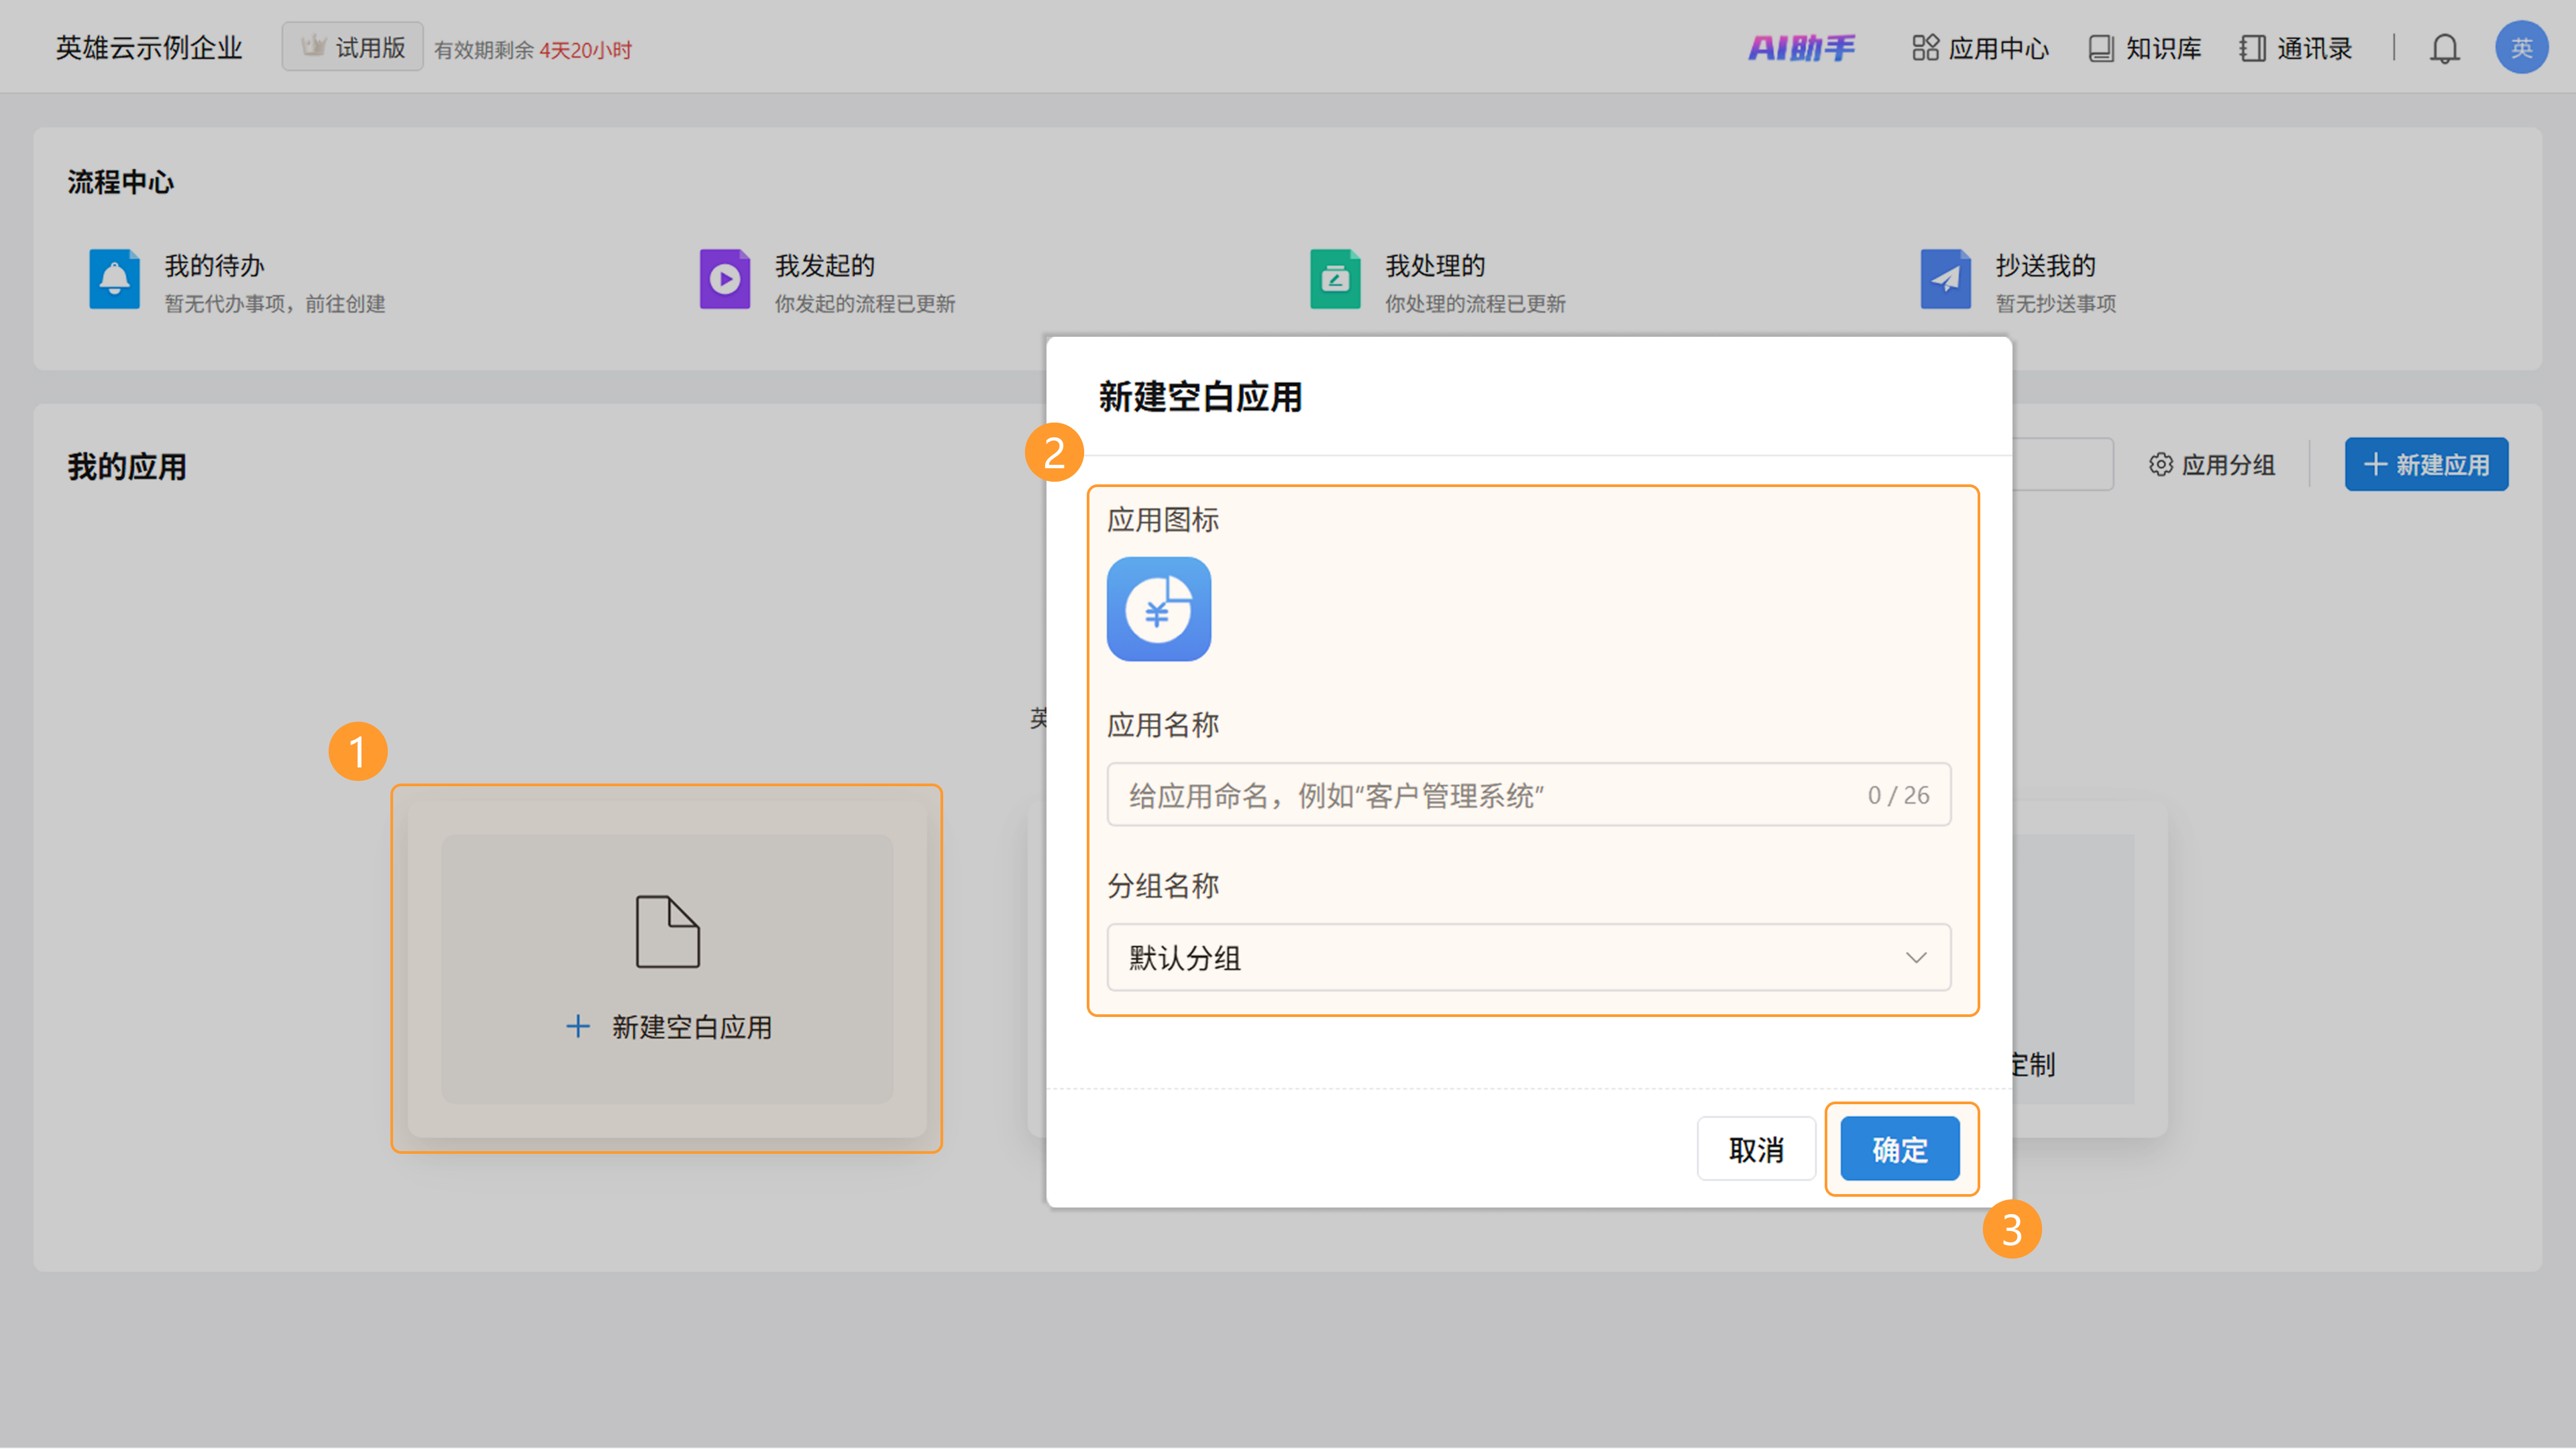Image resolution: width=2576 pixels, height=1449 pixels.
Task: Click the user avatar circle
Action: (x=2520, y=48)
